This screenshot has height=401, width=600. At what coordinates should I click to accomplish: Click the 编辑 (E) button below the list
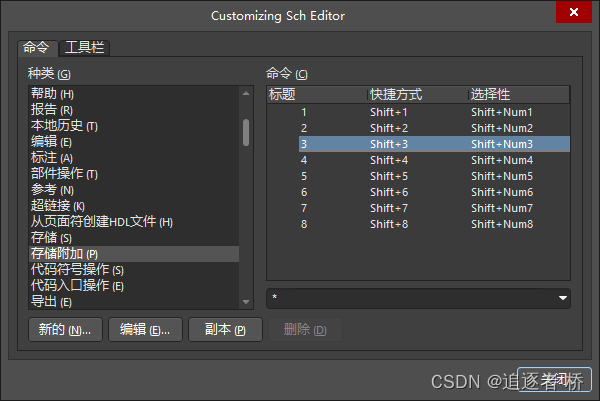[x=145, y=330]
